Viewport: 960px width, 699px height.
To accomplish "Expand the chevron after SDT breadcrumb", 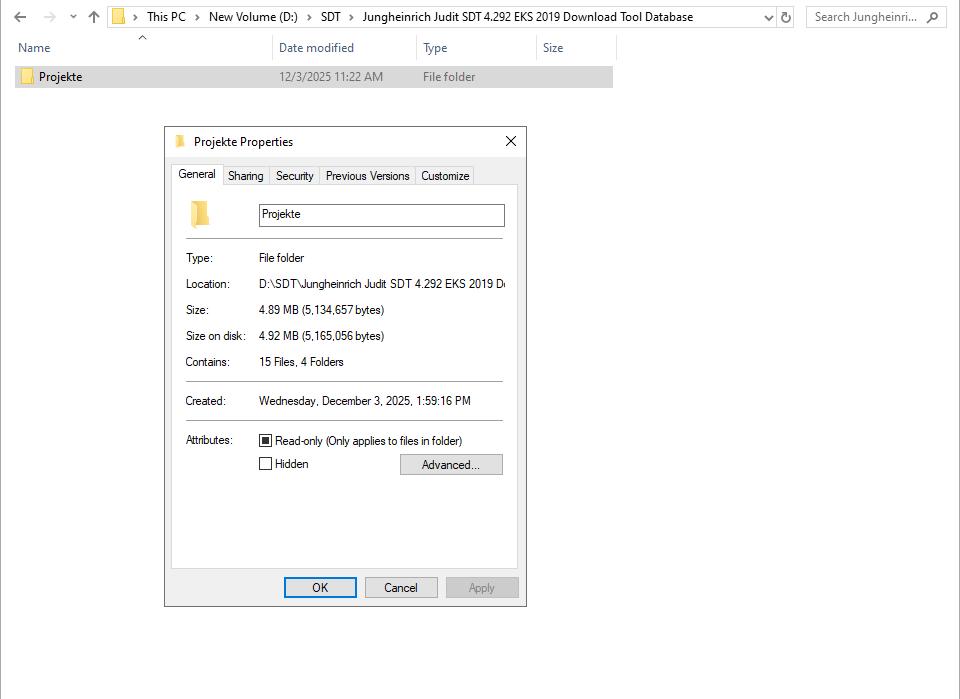I will click(351, 17).
